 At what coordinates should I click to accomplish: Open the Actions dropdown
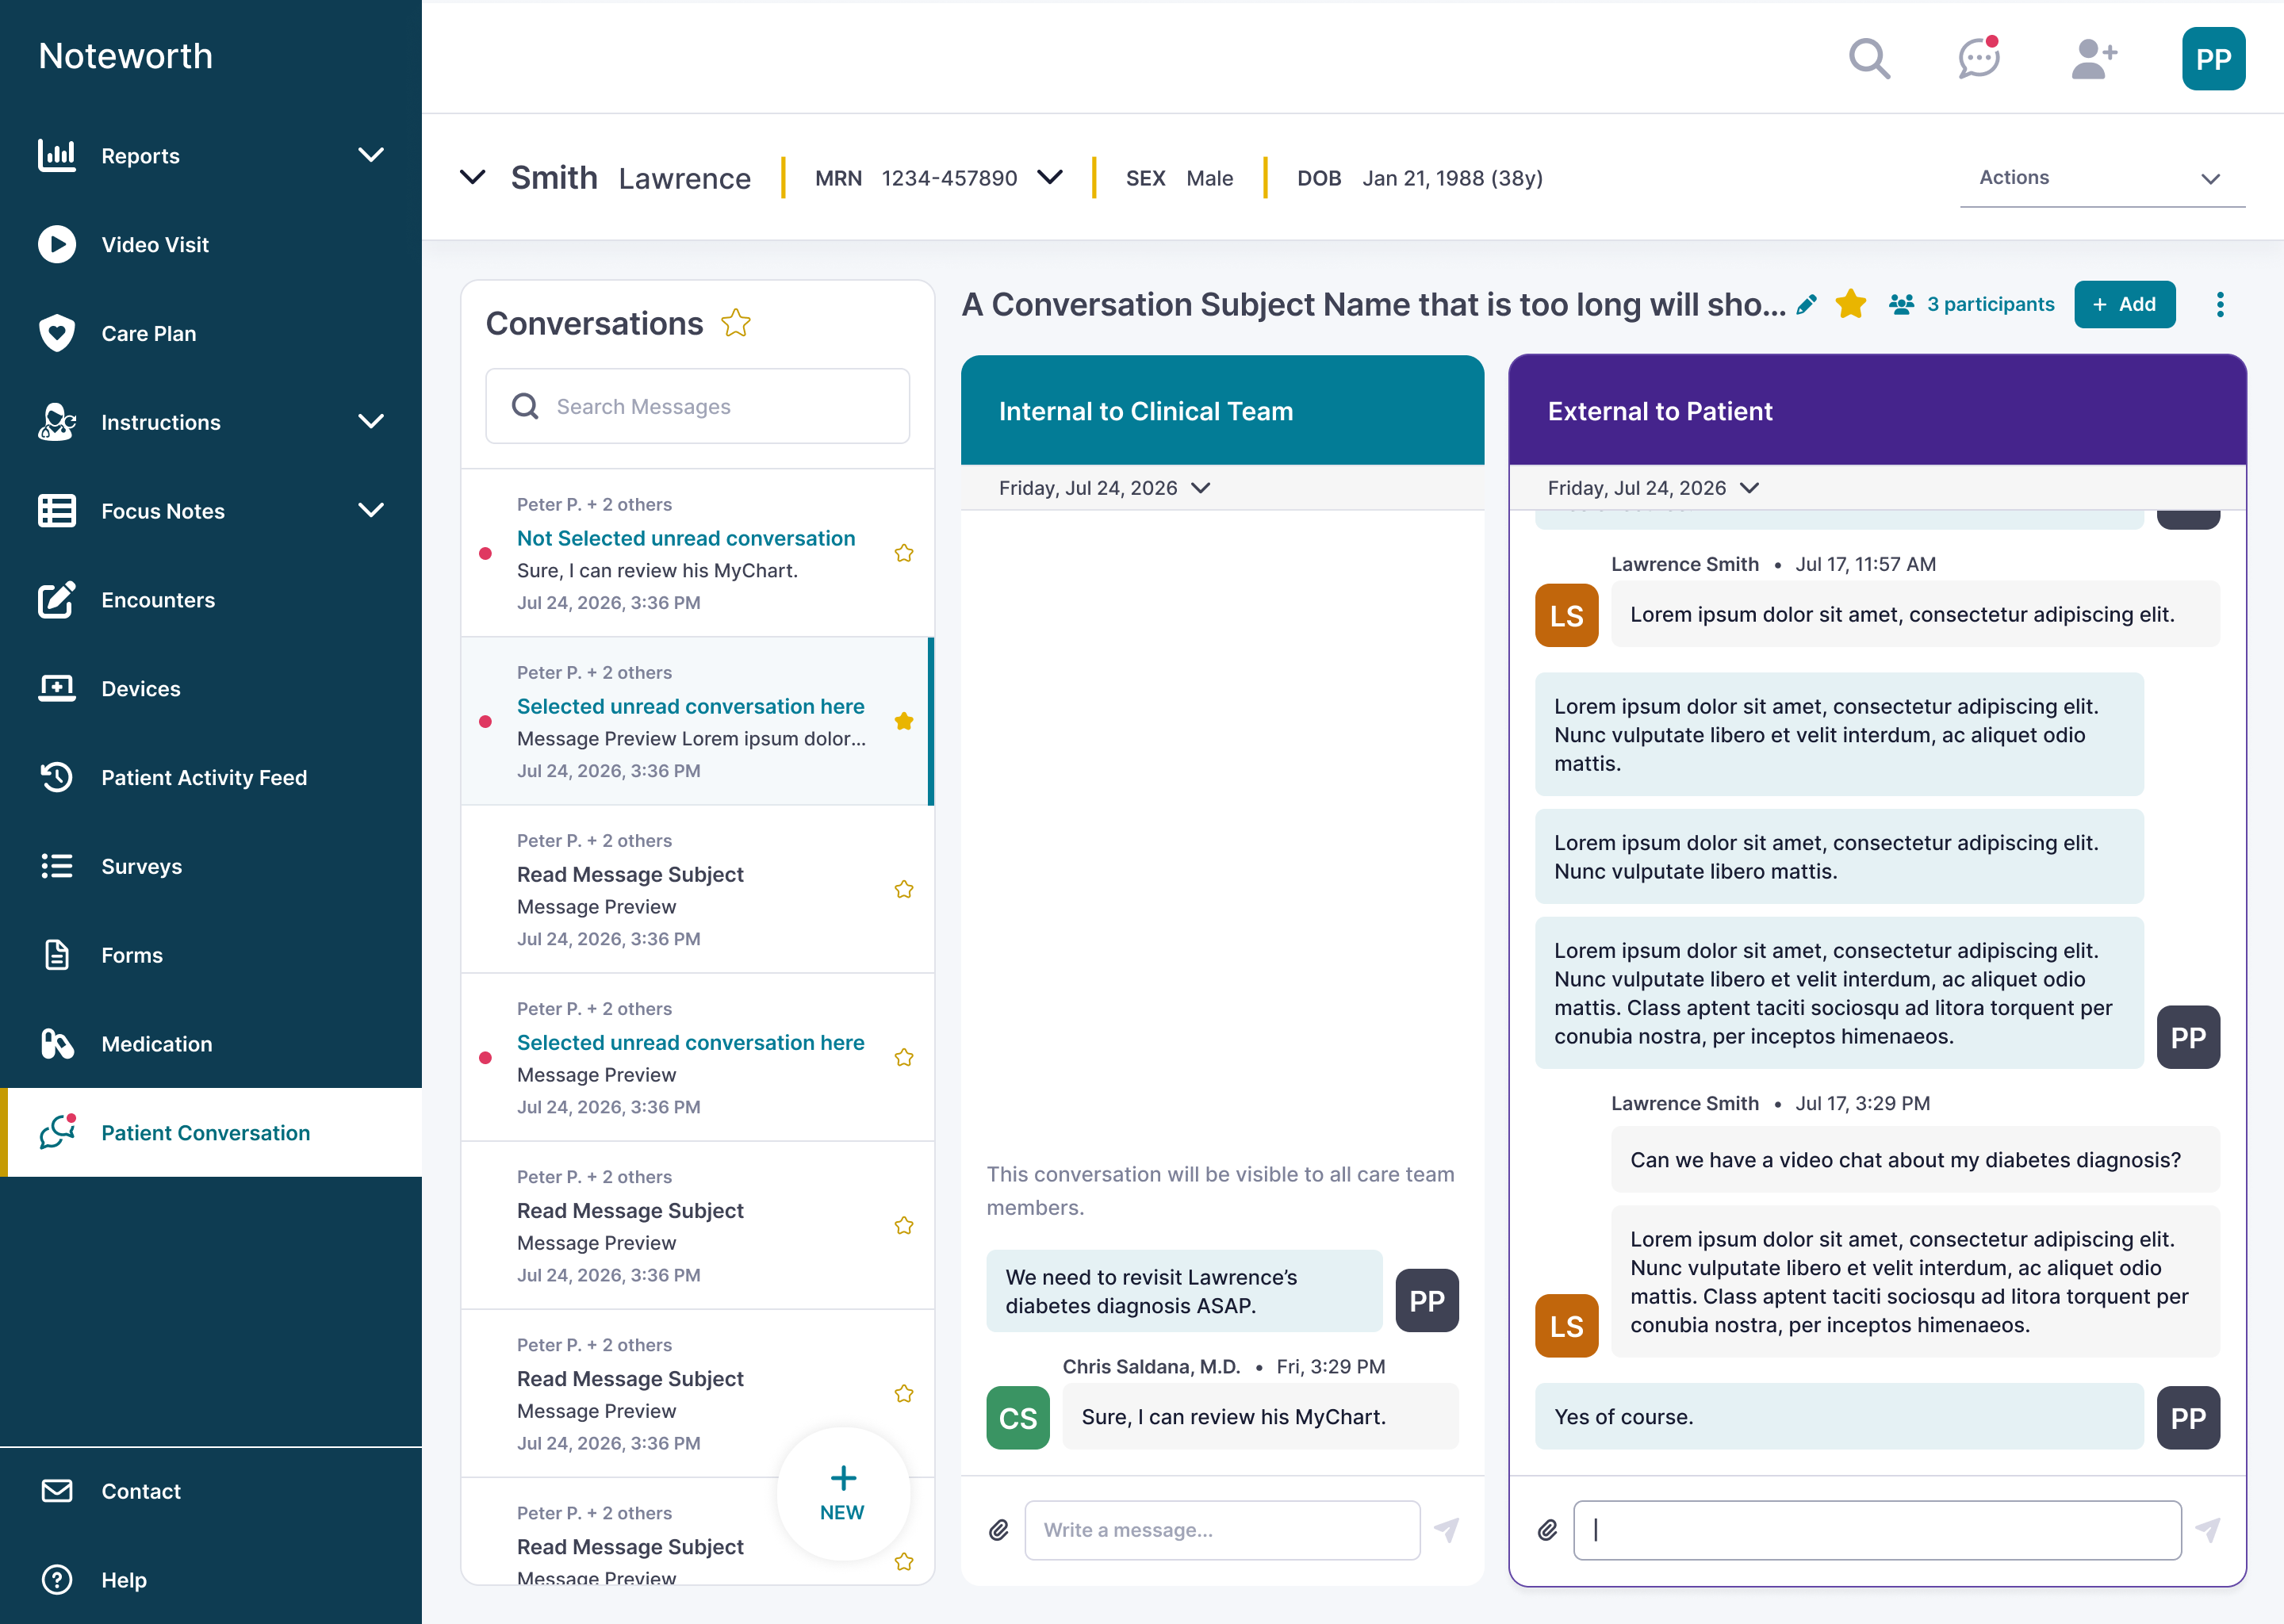tap(2102, 178)
